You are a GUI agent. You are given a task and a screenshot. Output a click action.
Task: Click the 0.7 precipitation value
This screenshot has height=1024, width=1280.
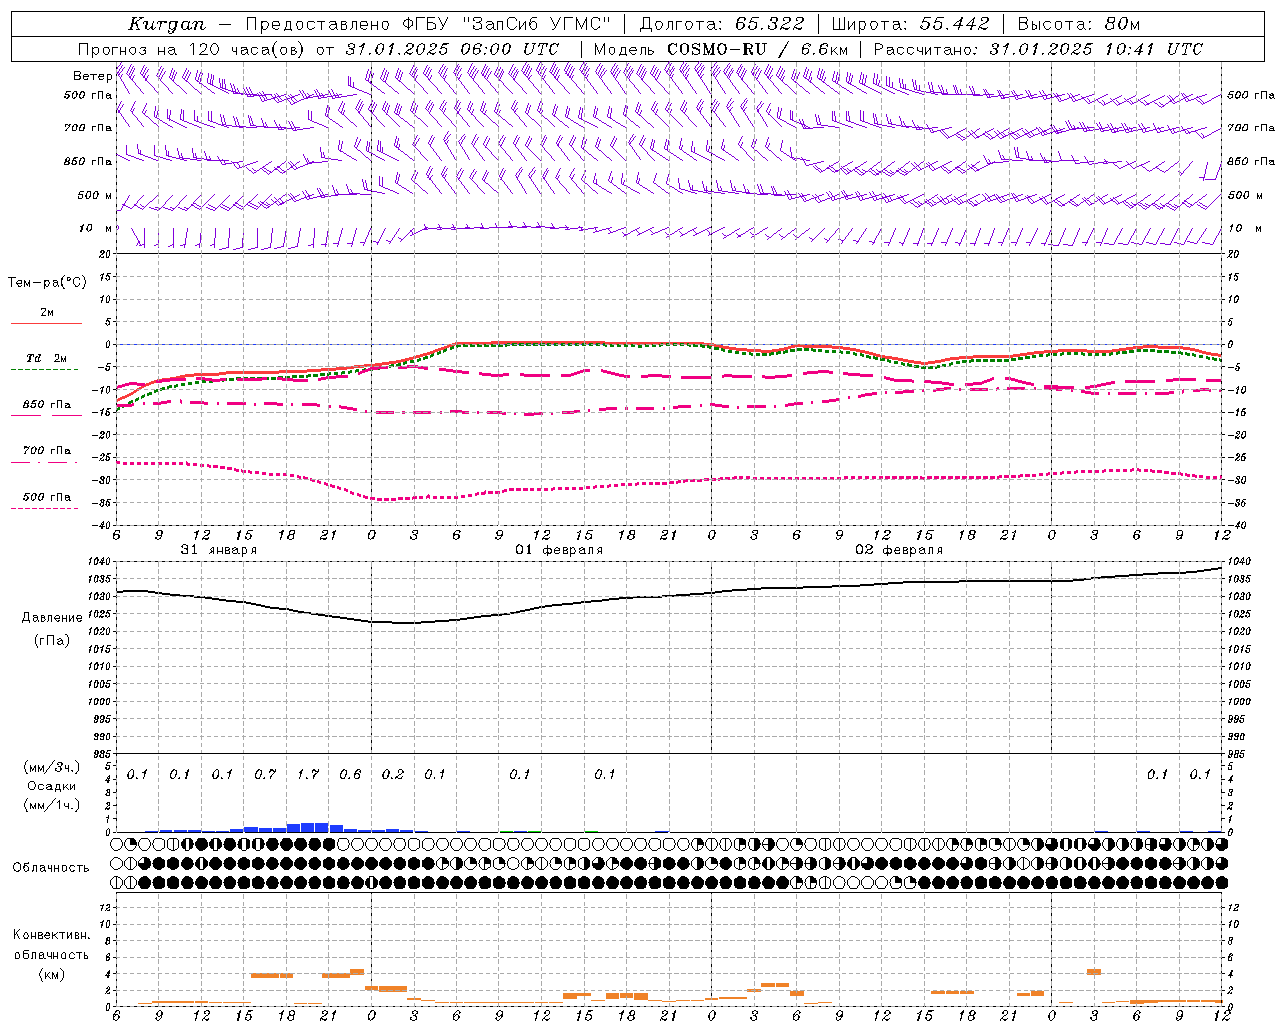click(265, 775)
